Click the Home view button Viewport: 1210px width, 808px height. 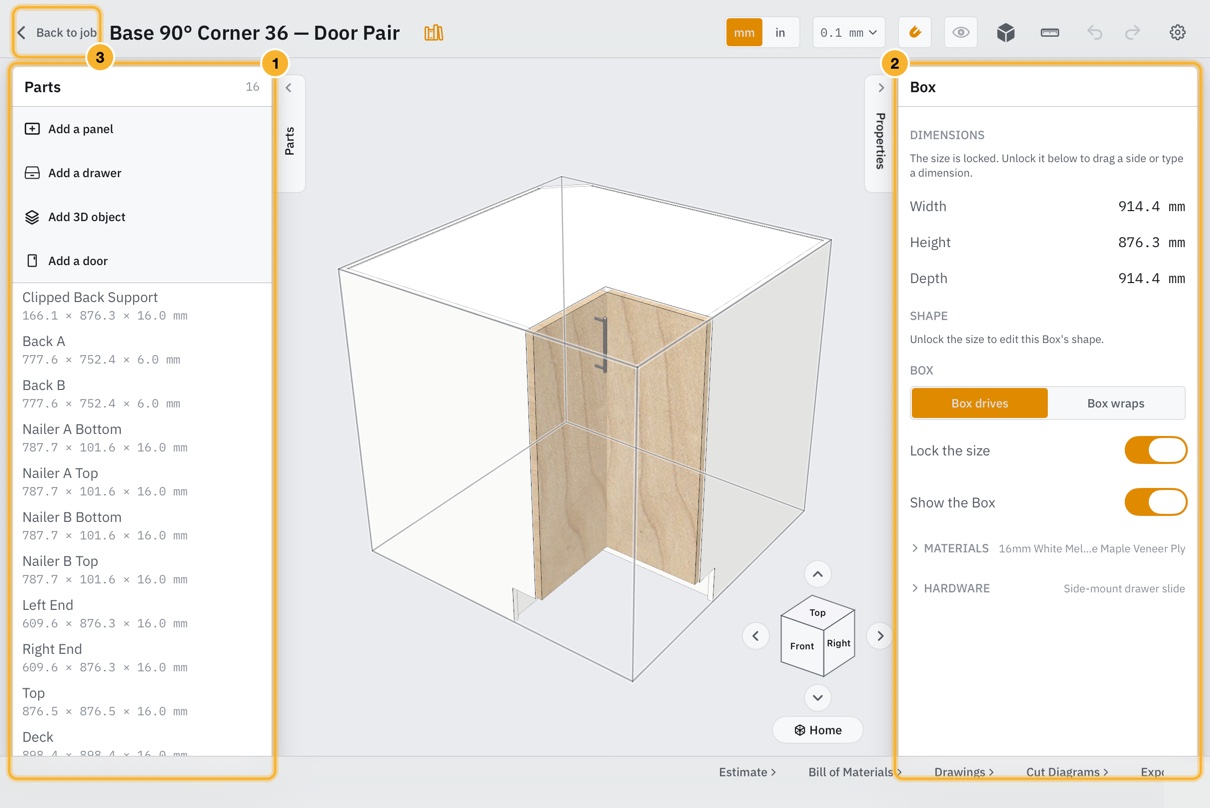pyautogui.click(x=818, y=730)
